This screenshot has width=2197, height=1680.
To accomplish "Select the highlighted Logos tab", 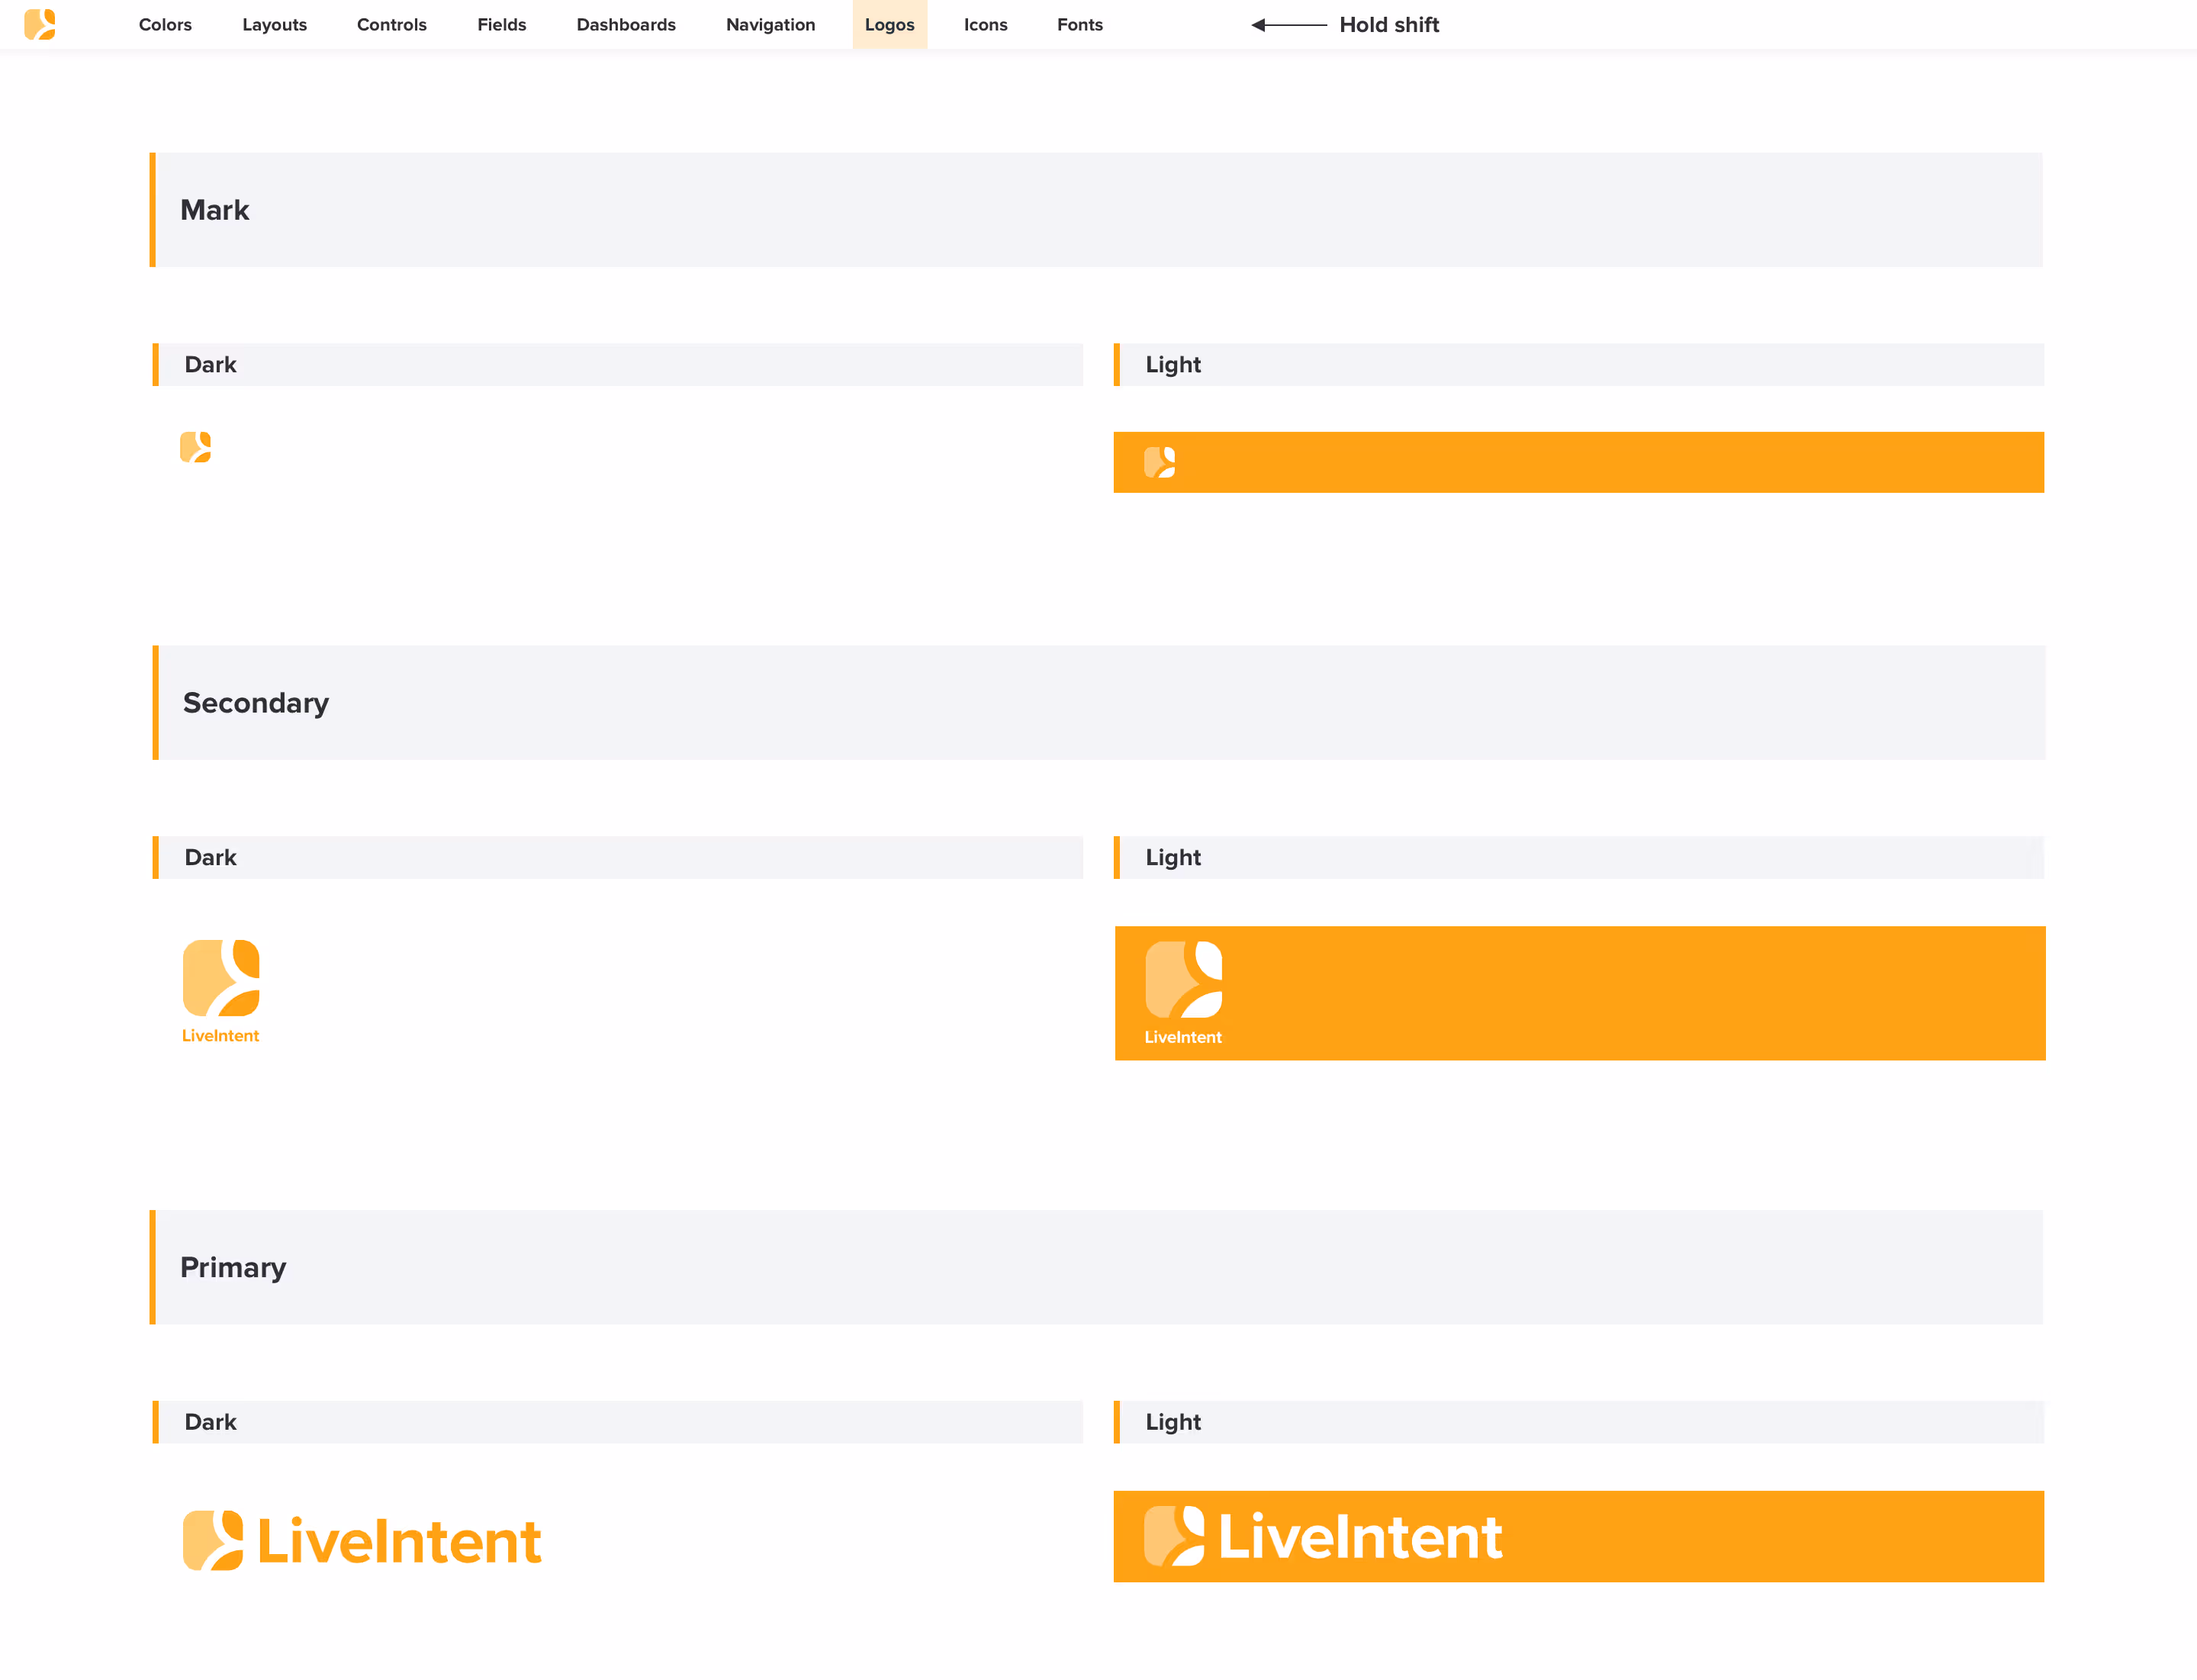I will point(890,24).
